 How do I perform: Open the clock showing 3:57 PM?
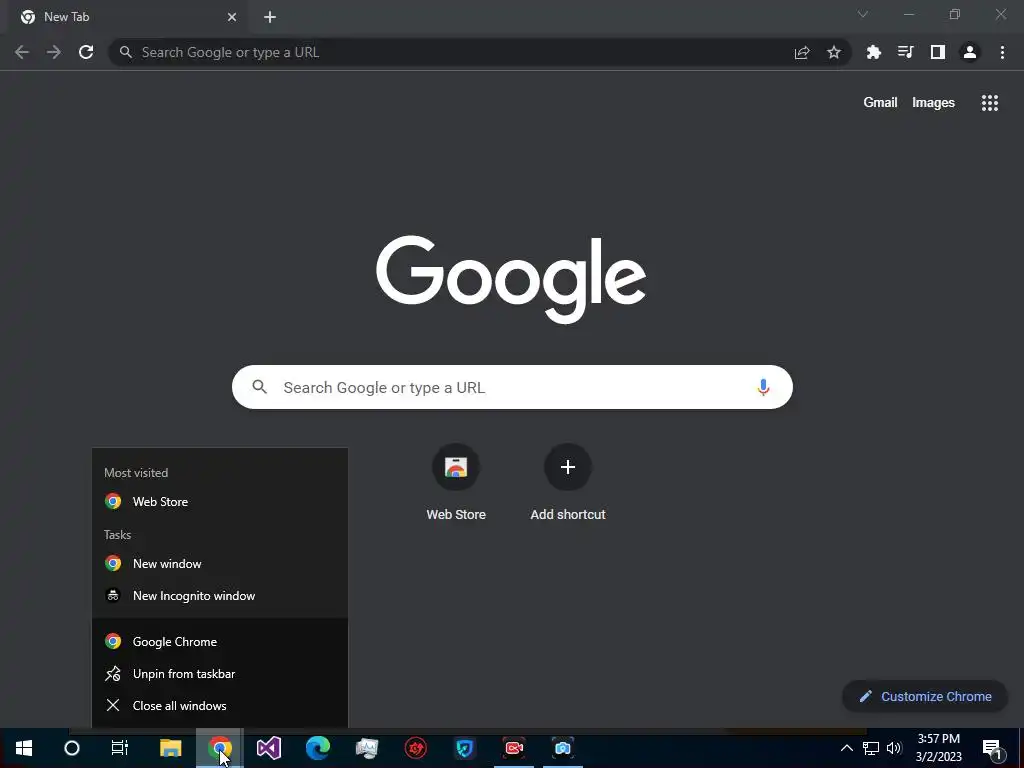click(x=938, y=748)
